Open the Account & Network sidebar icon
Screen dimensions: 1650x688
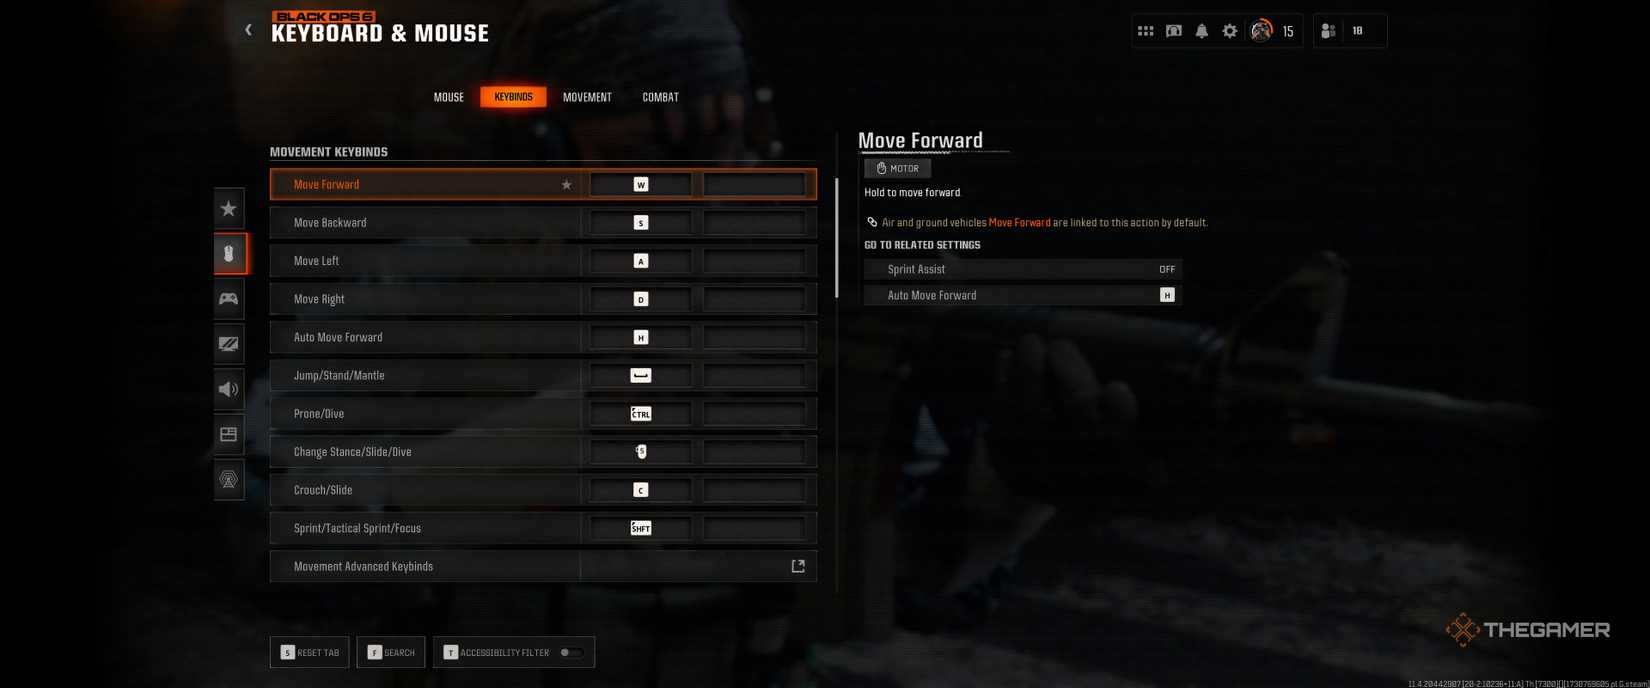tap(229, 479)
